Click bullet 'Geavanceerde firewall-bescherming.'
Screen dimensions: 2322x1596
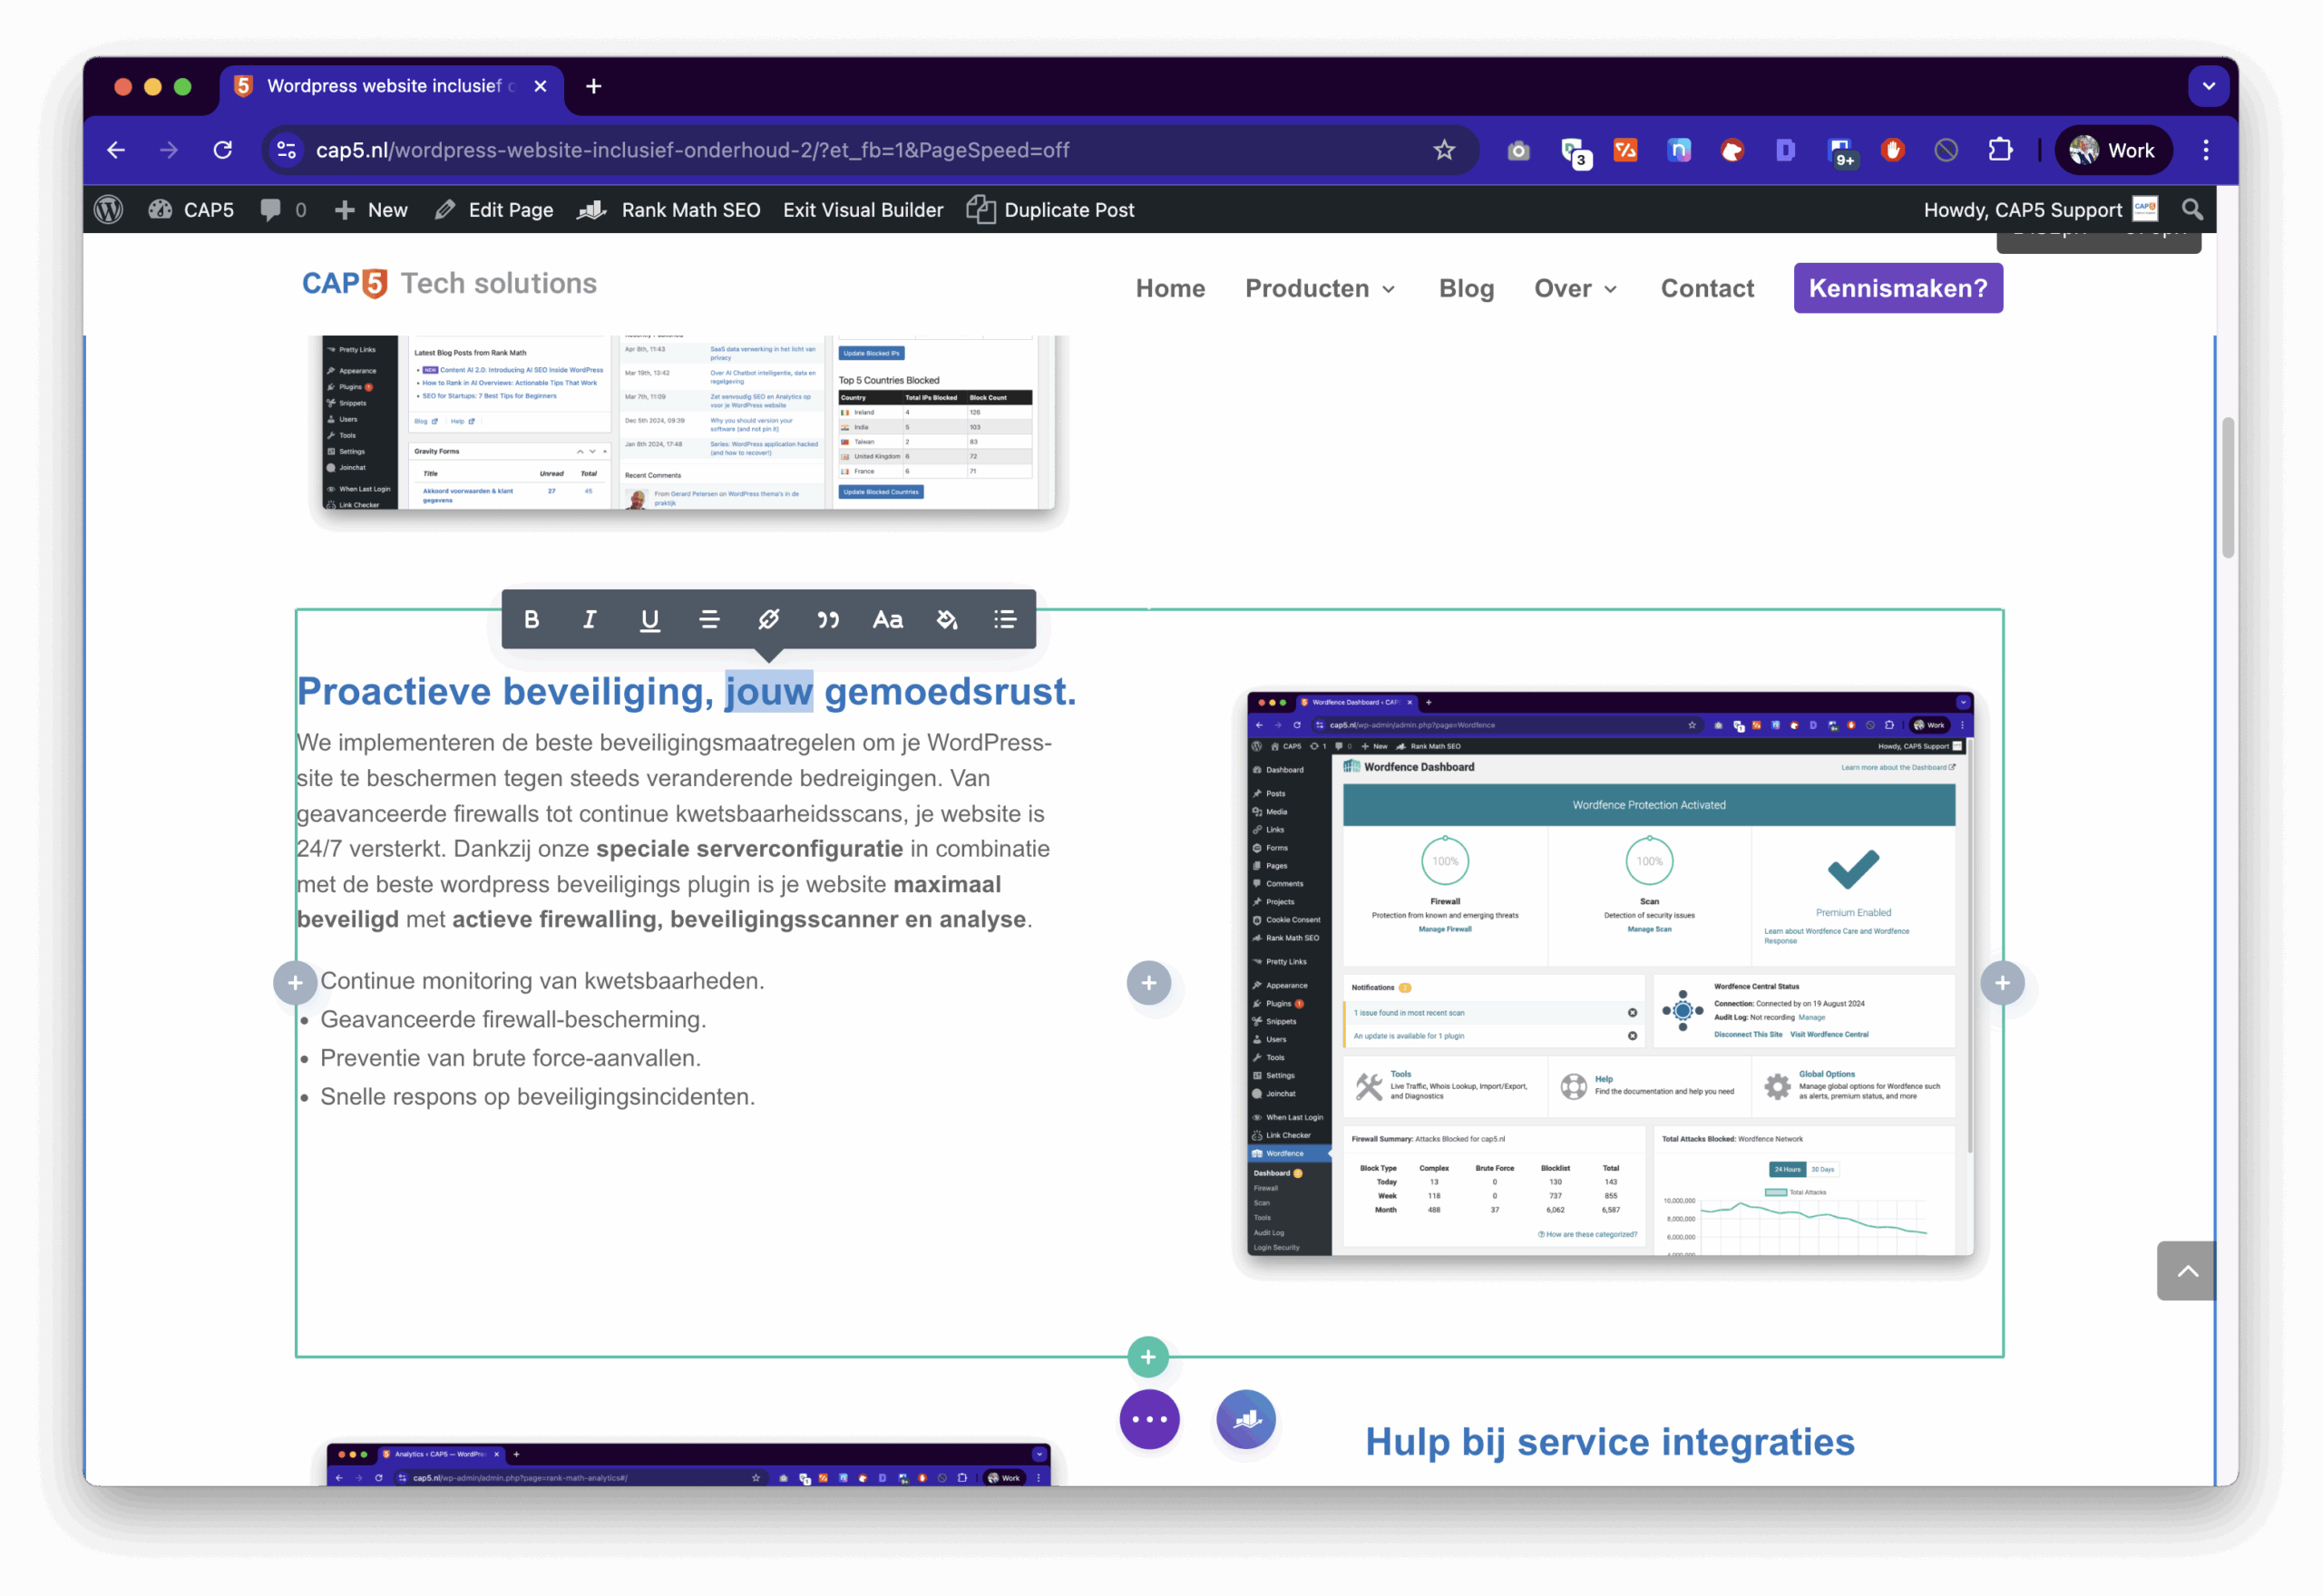pyautogui.click(x=513, y=1019)
